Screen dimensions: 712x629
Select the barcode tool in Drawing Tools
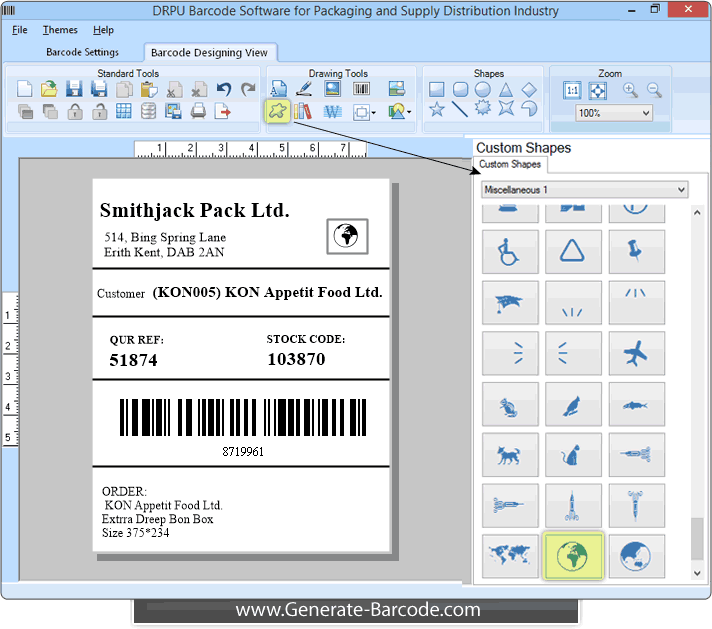[x=361, y=89]
